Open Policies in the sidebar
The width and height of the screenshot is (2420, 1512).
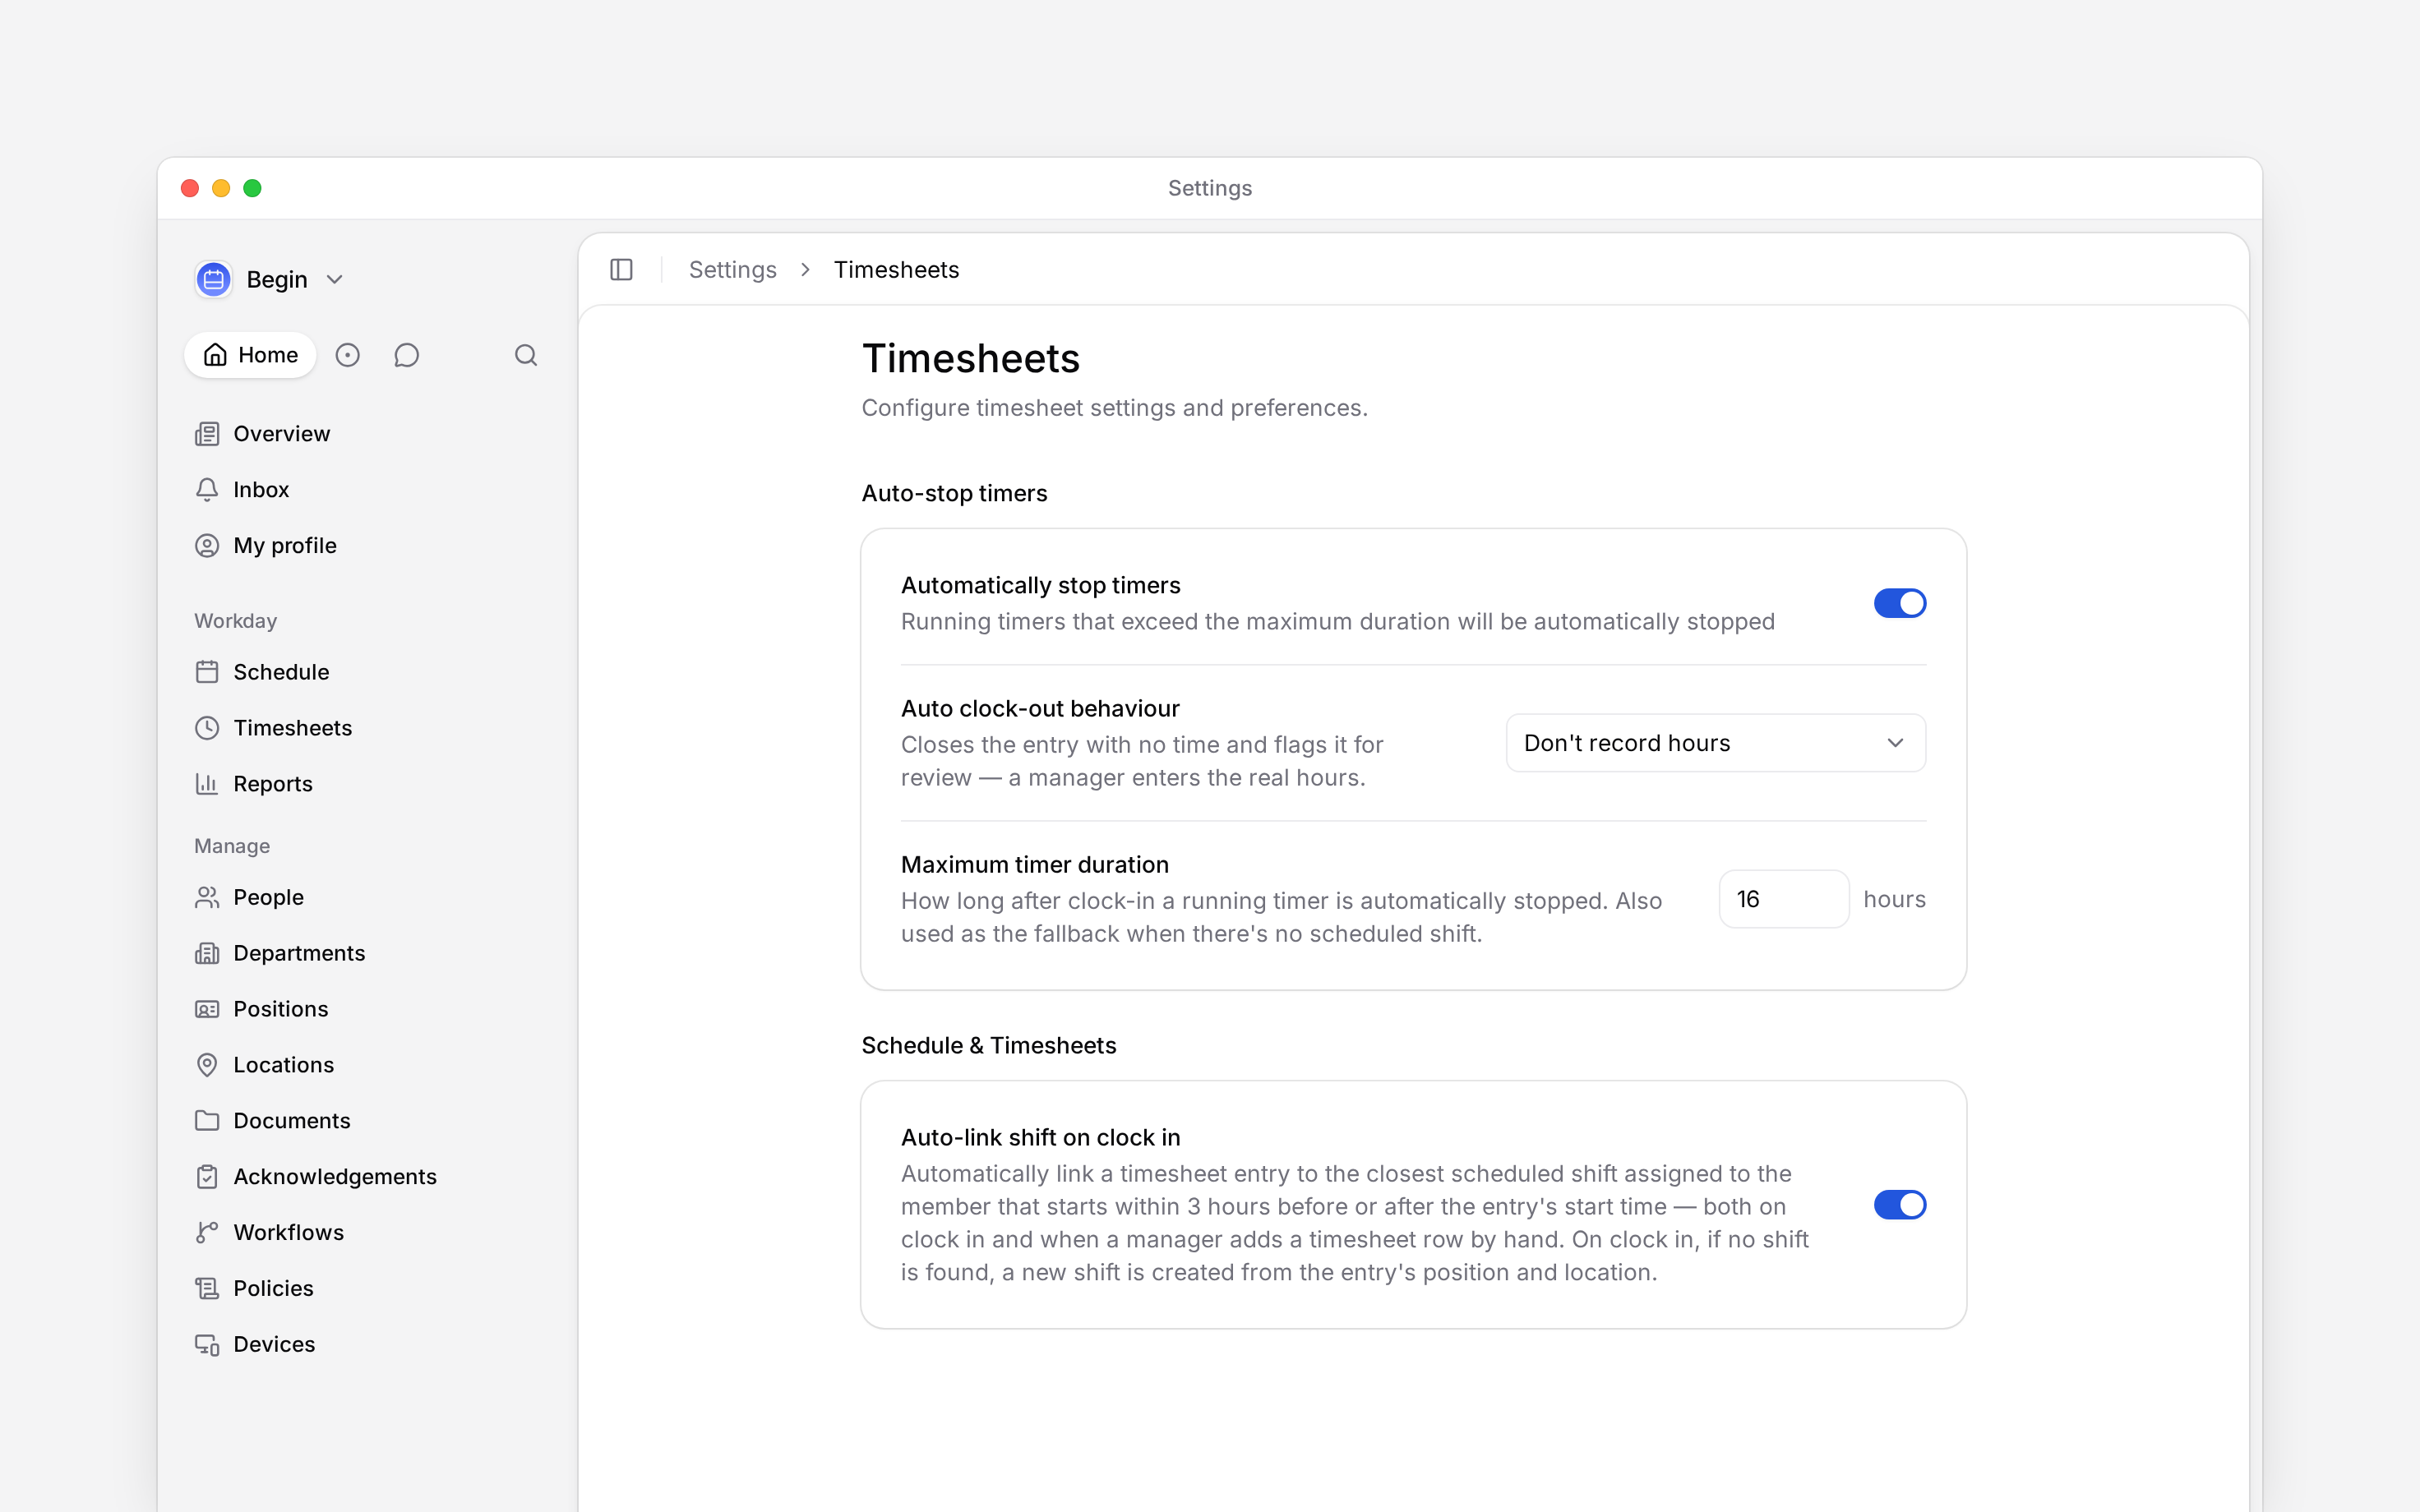(273, 1289)
